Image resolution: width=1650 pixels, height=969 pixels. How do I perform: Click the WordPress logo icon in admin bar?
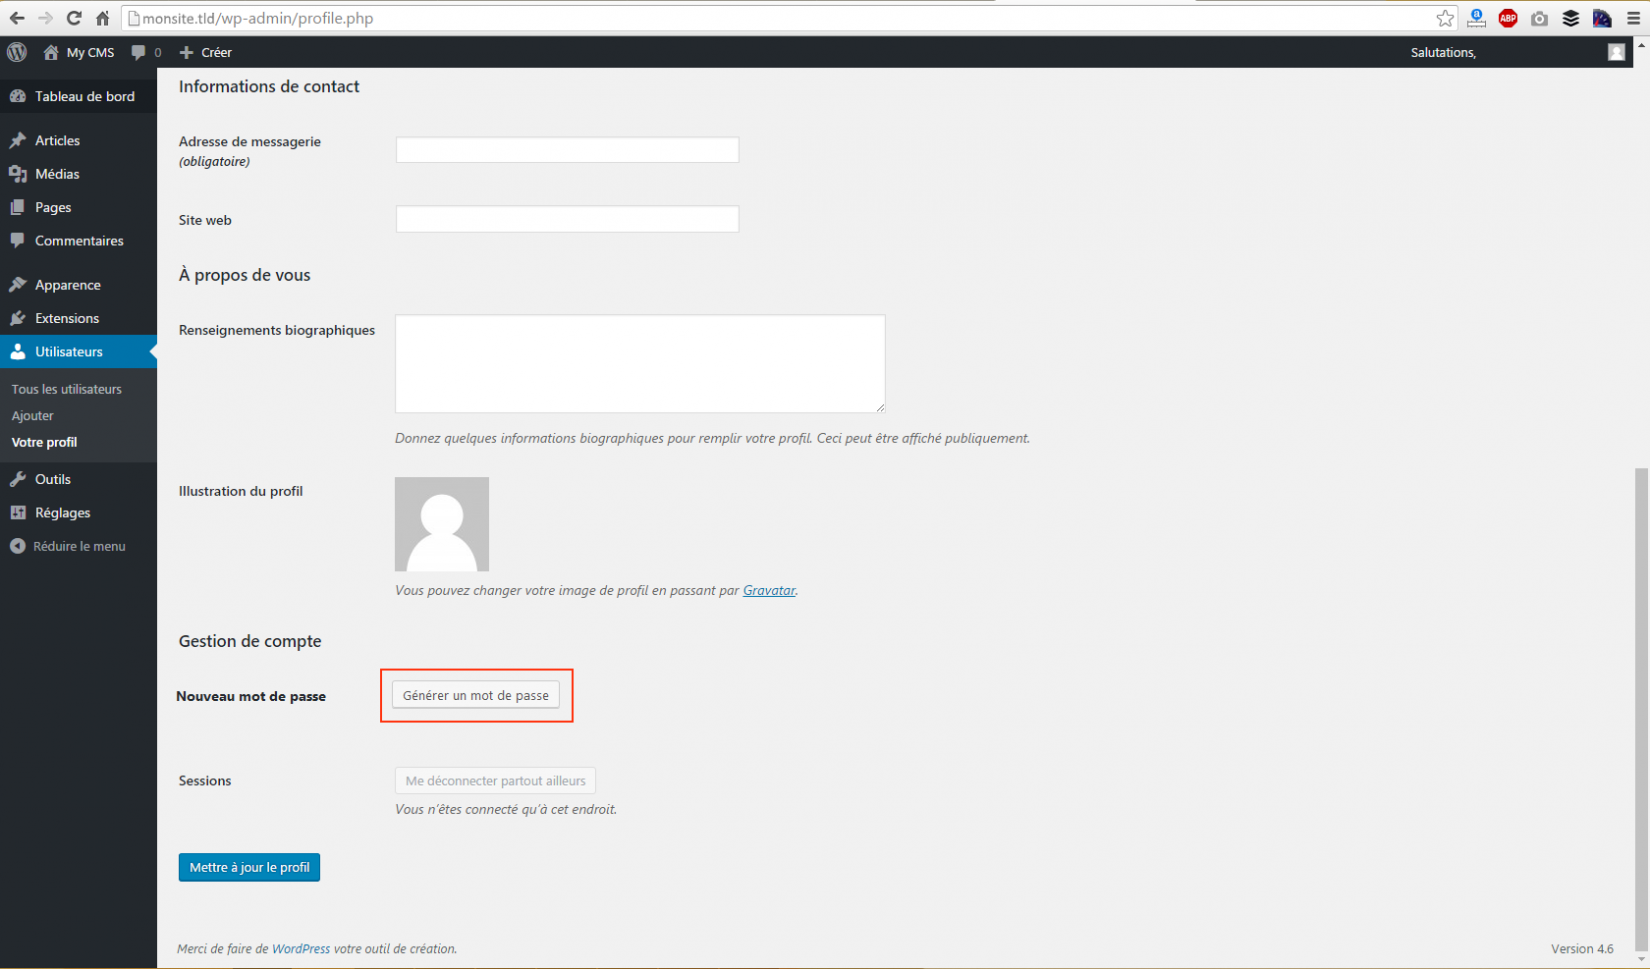pyautogui.click(x=17, y=52)
